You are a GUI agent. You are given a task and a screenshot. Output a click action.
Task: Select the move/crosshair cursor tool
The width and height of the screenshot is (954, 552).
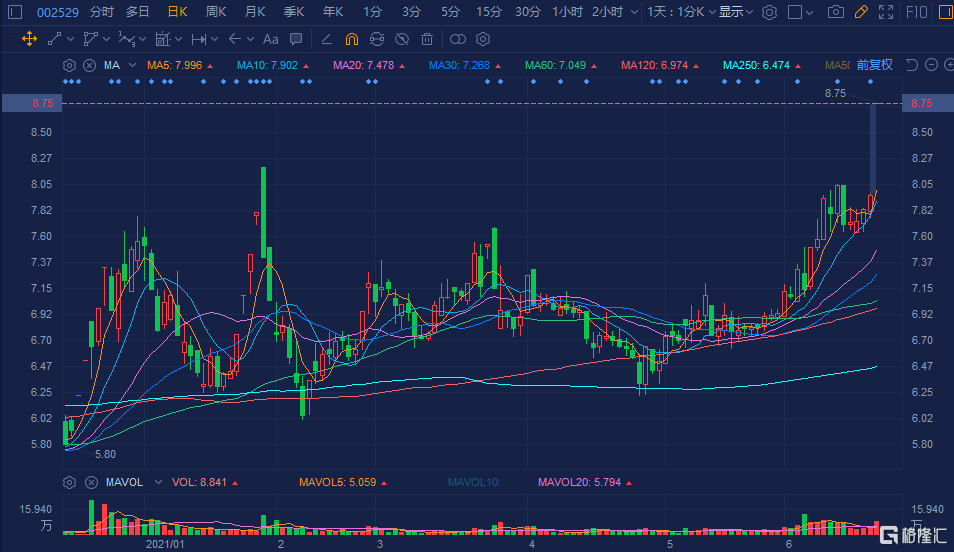[29, 40]
